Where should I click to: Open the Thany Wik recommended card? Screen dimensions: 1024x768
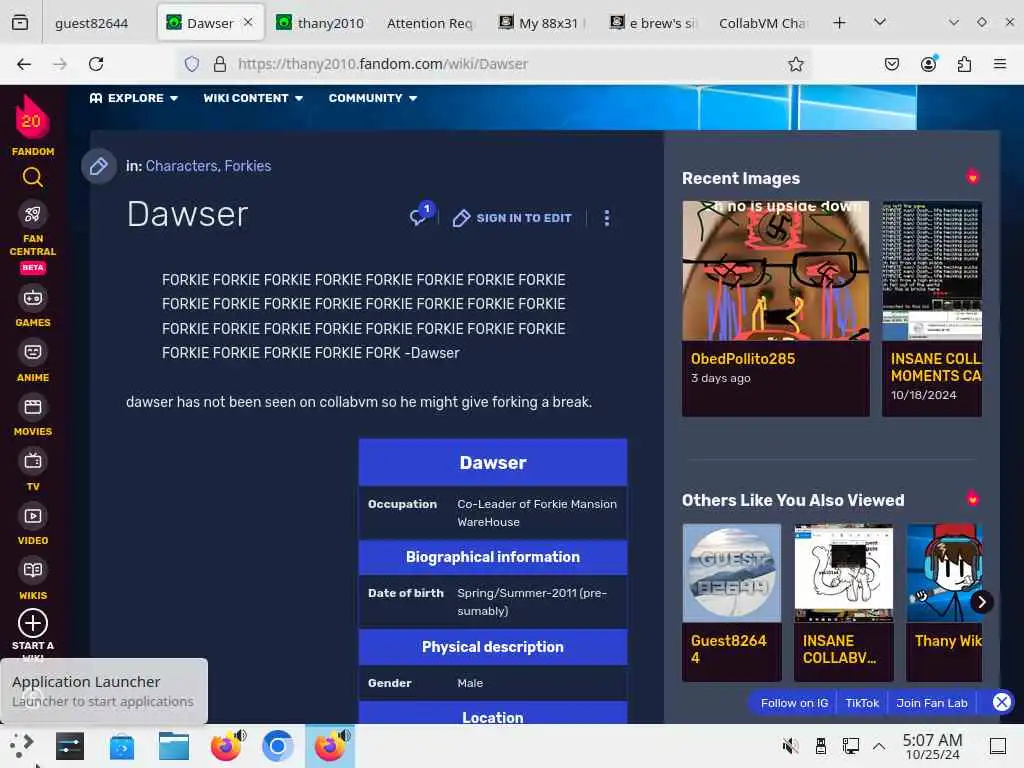[944, 602]
